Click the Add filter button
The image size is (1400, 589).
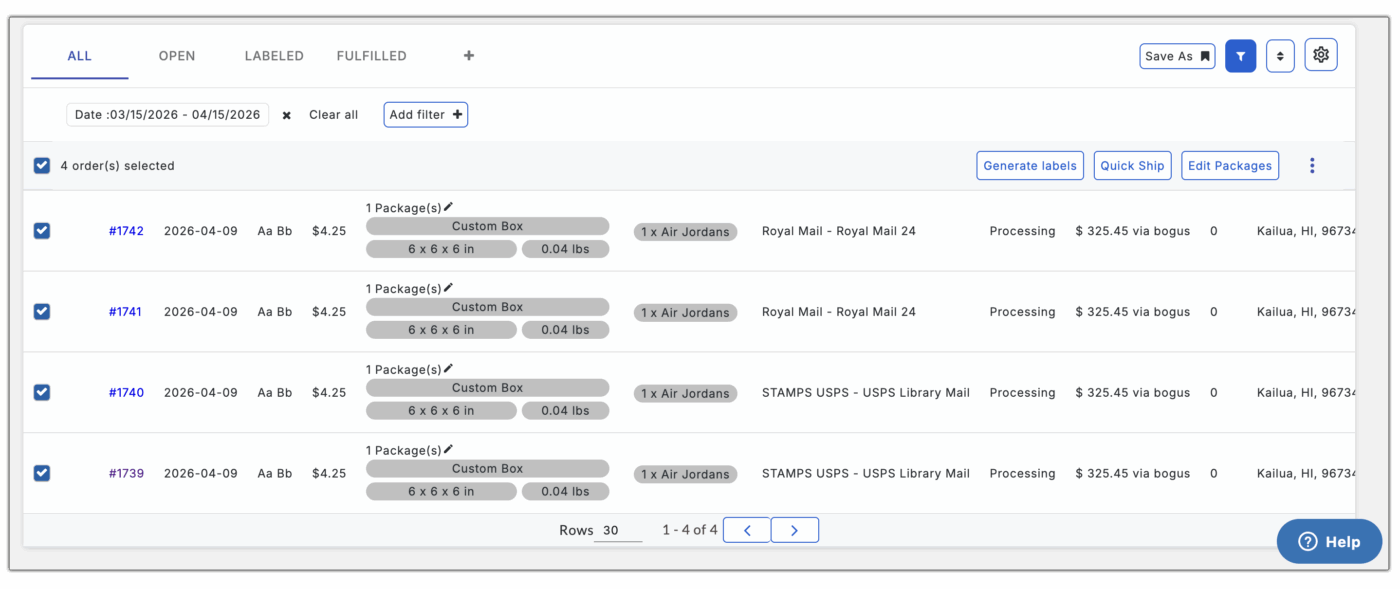pyautogui.click(x=426, y=115)
